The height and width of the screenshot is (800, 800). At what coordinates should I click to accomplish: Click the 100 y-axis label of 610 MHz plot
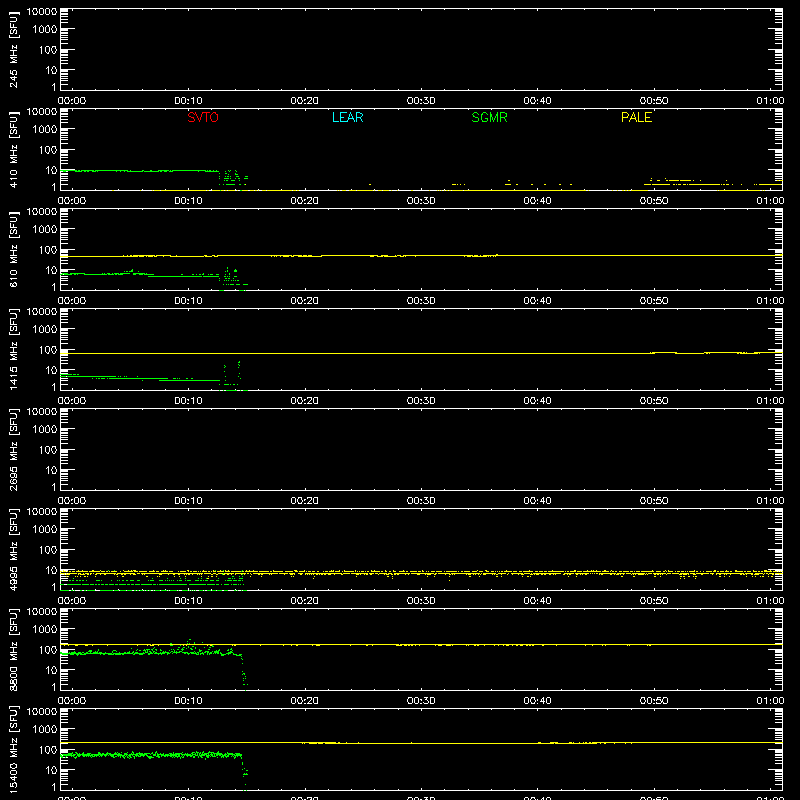48,250
